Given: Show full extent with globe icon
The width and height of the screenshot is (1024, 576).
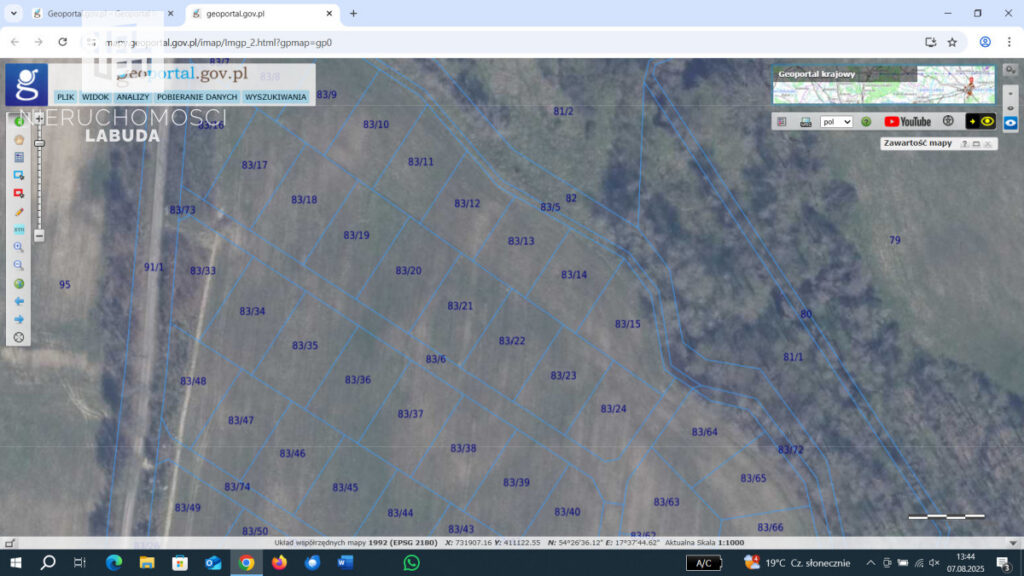Looking at the screenshot, I should (x=19, y=283).
